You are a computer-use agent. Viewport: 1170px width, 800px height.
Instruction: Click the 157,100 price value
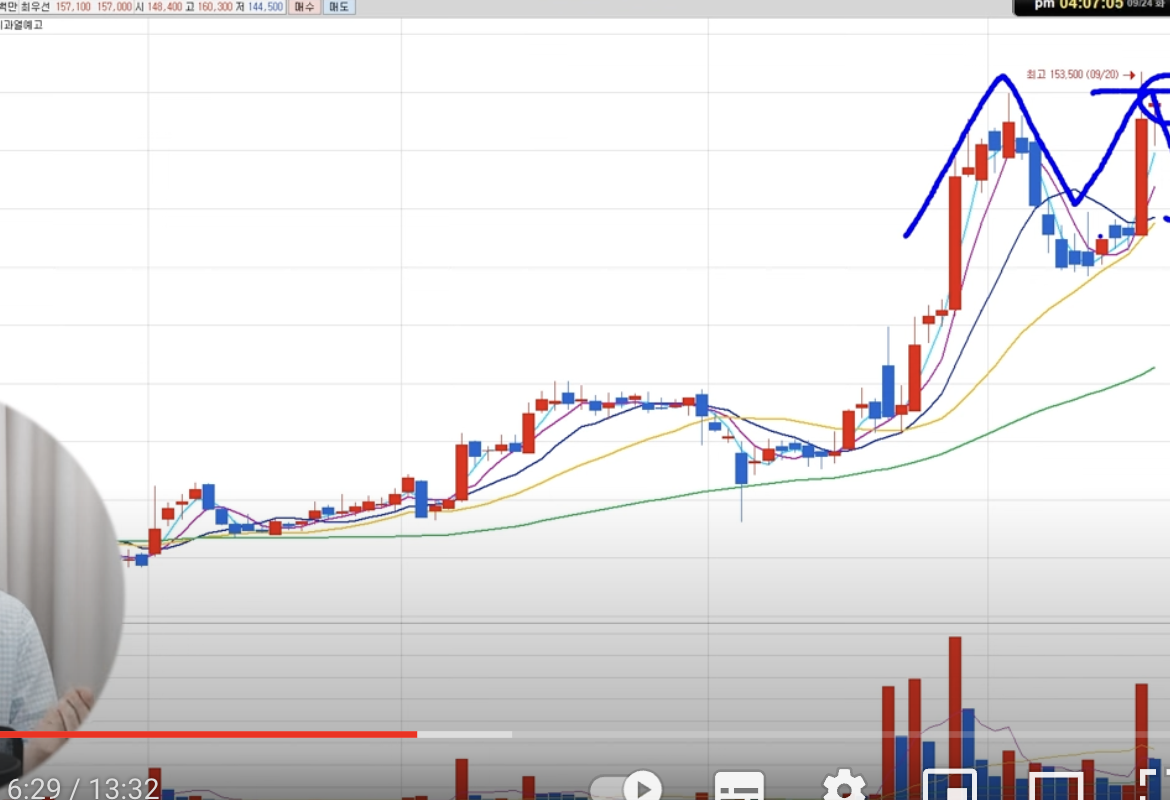click(73, 7)
